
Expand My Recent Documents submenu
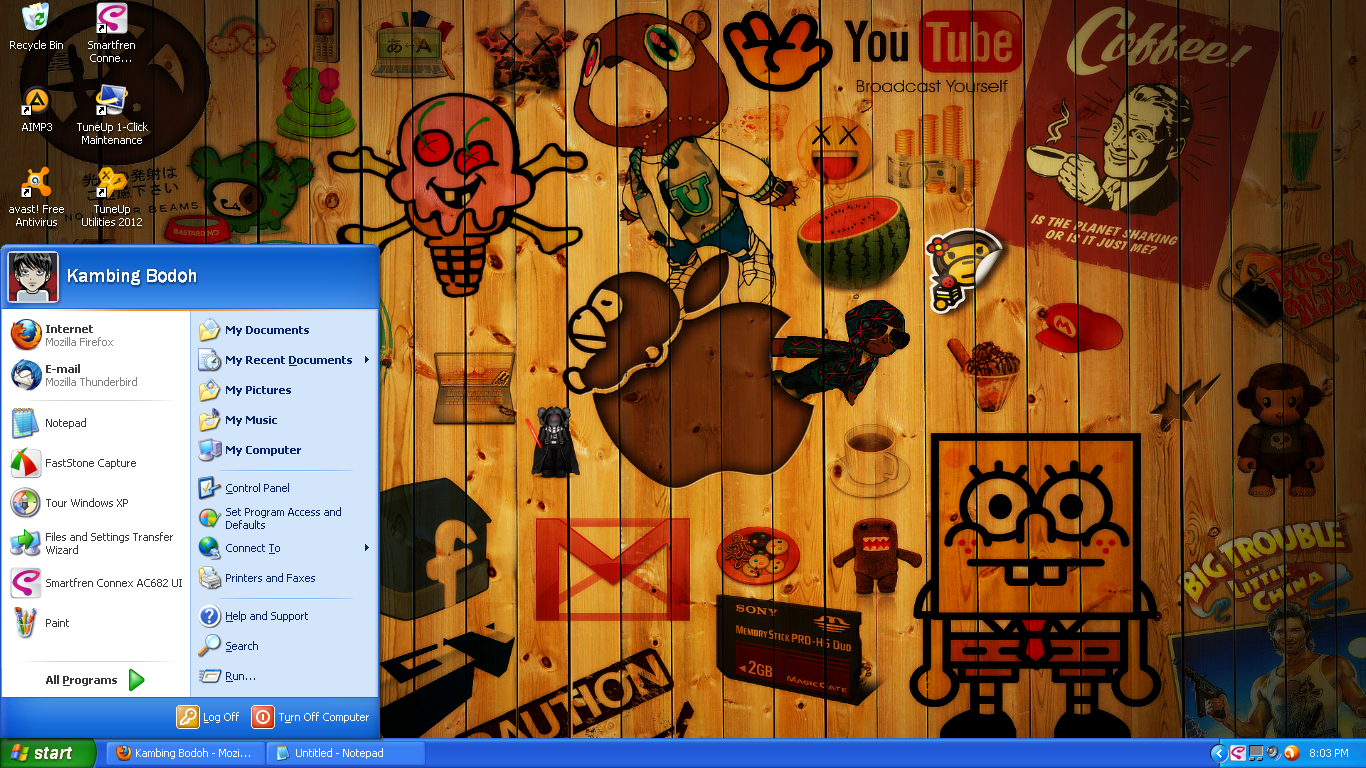(x=284, y=360)
